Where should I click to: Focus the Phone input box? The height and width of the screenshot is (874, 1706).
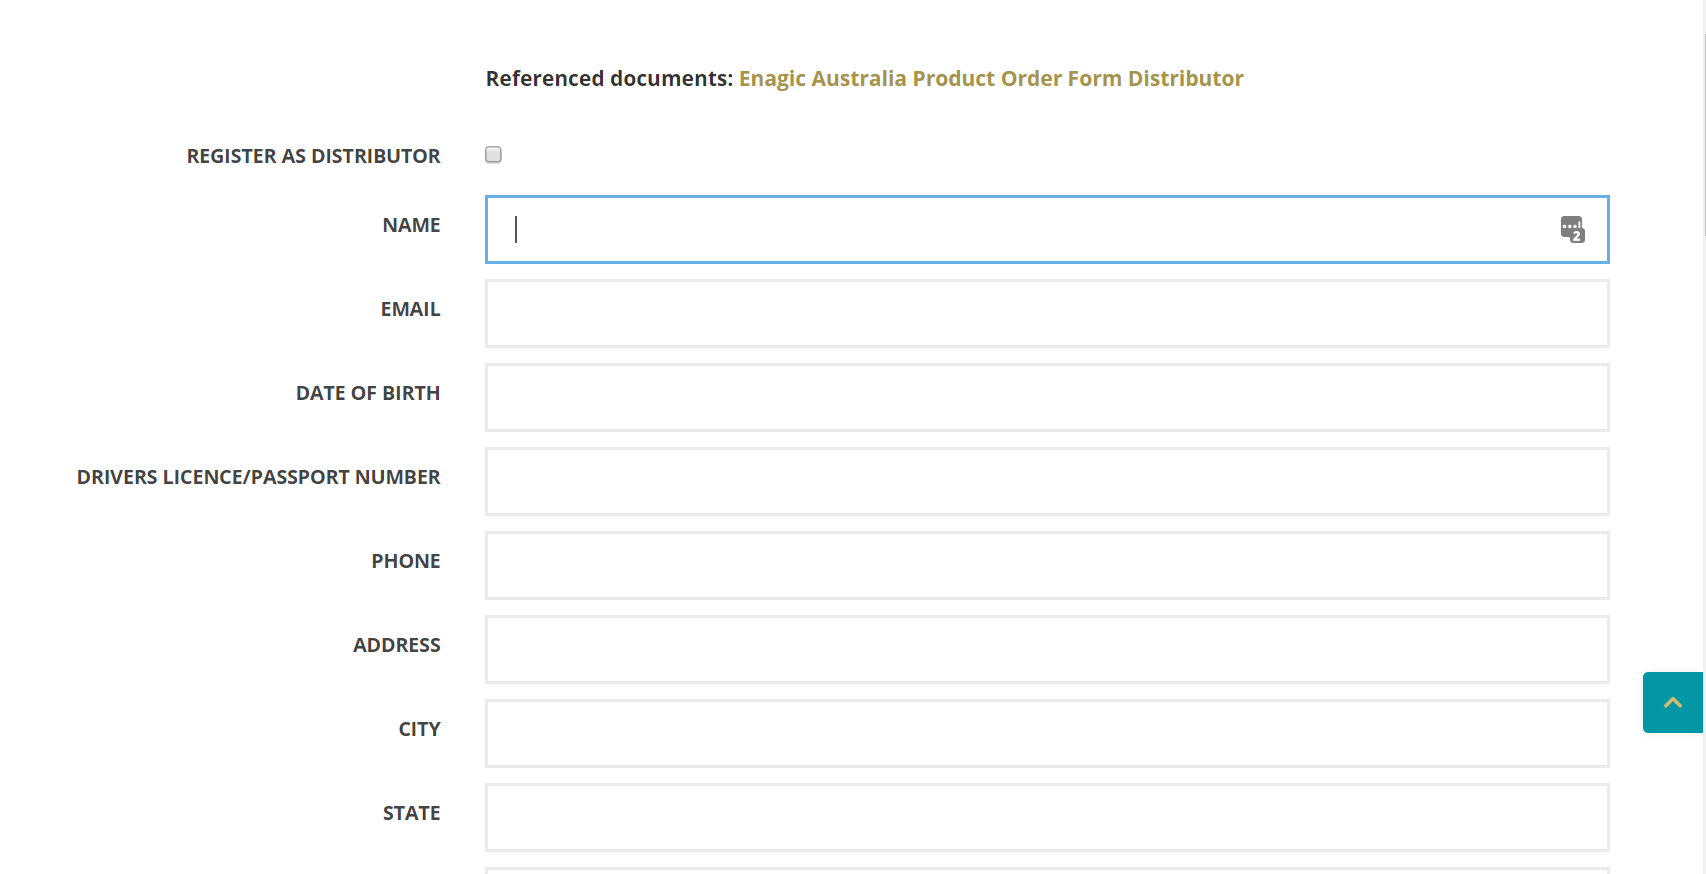click(1046, 566)
